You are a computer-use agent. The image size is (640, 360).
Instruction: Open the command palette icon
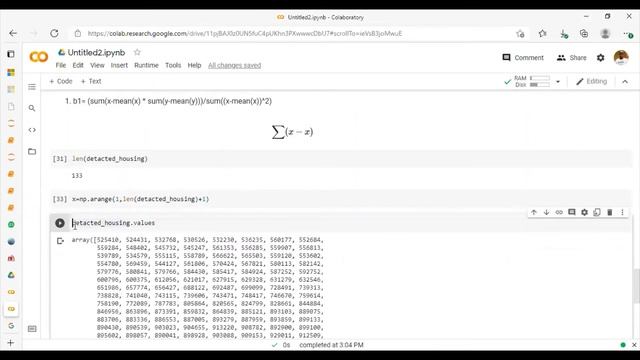click(32, 329)
